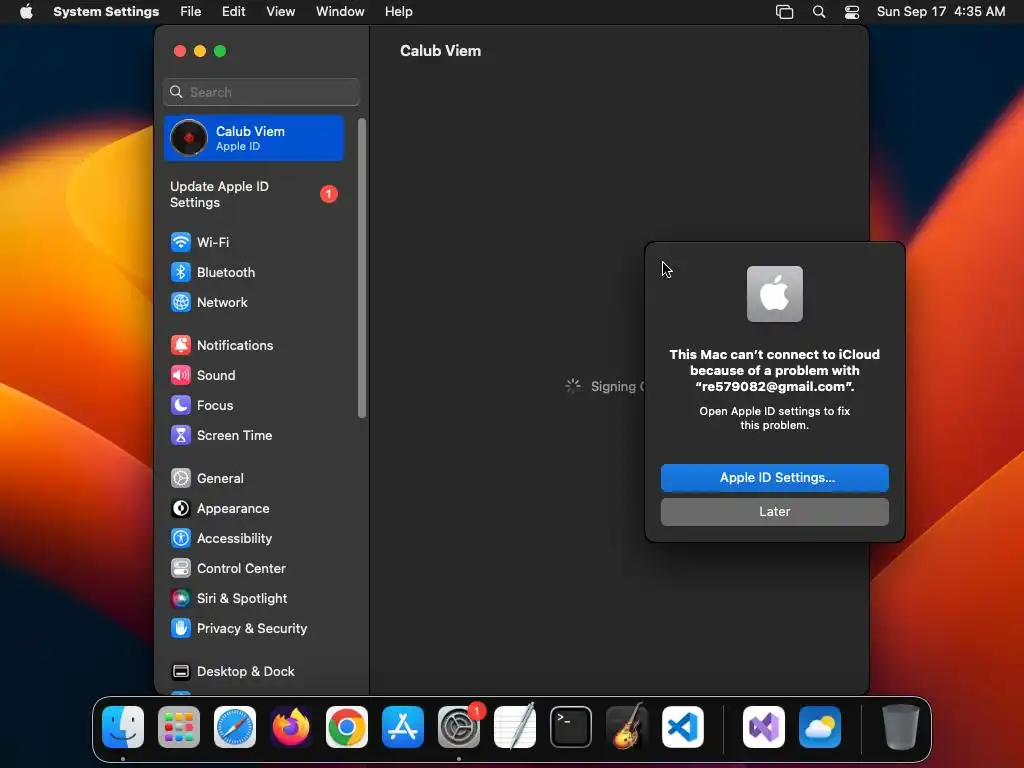Click Stage Manager icon in menu bar

pyautogui.click(x=784, y=12)
